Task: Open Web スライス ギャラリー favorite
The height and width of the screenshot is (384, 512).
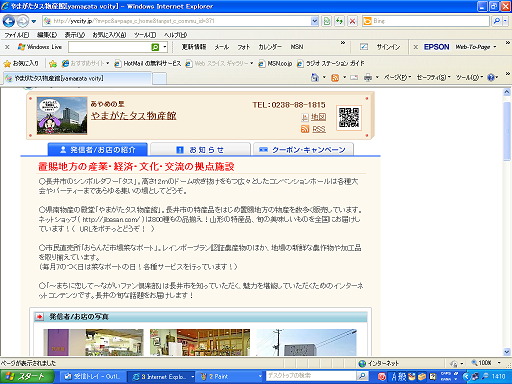Action: click(x=219, y=63)
